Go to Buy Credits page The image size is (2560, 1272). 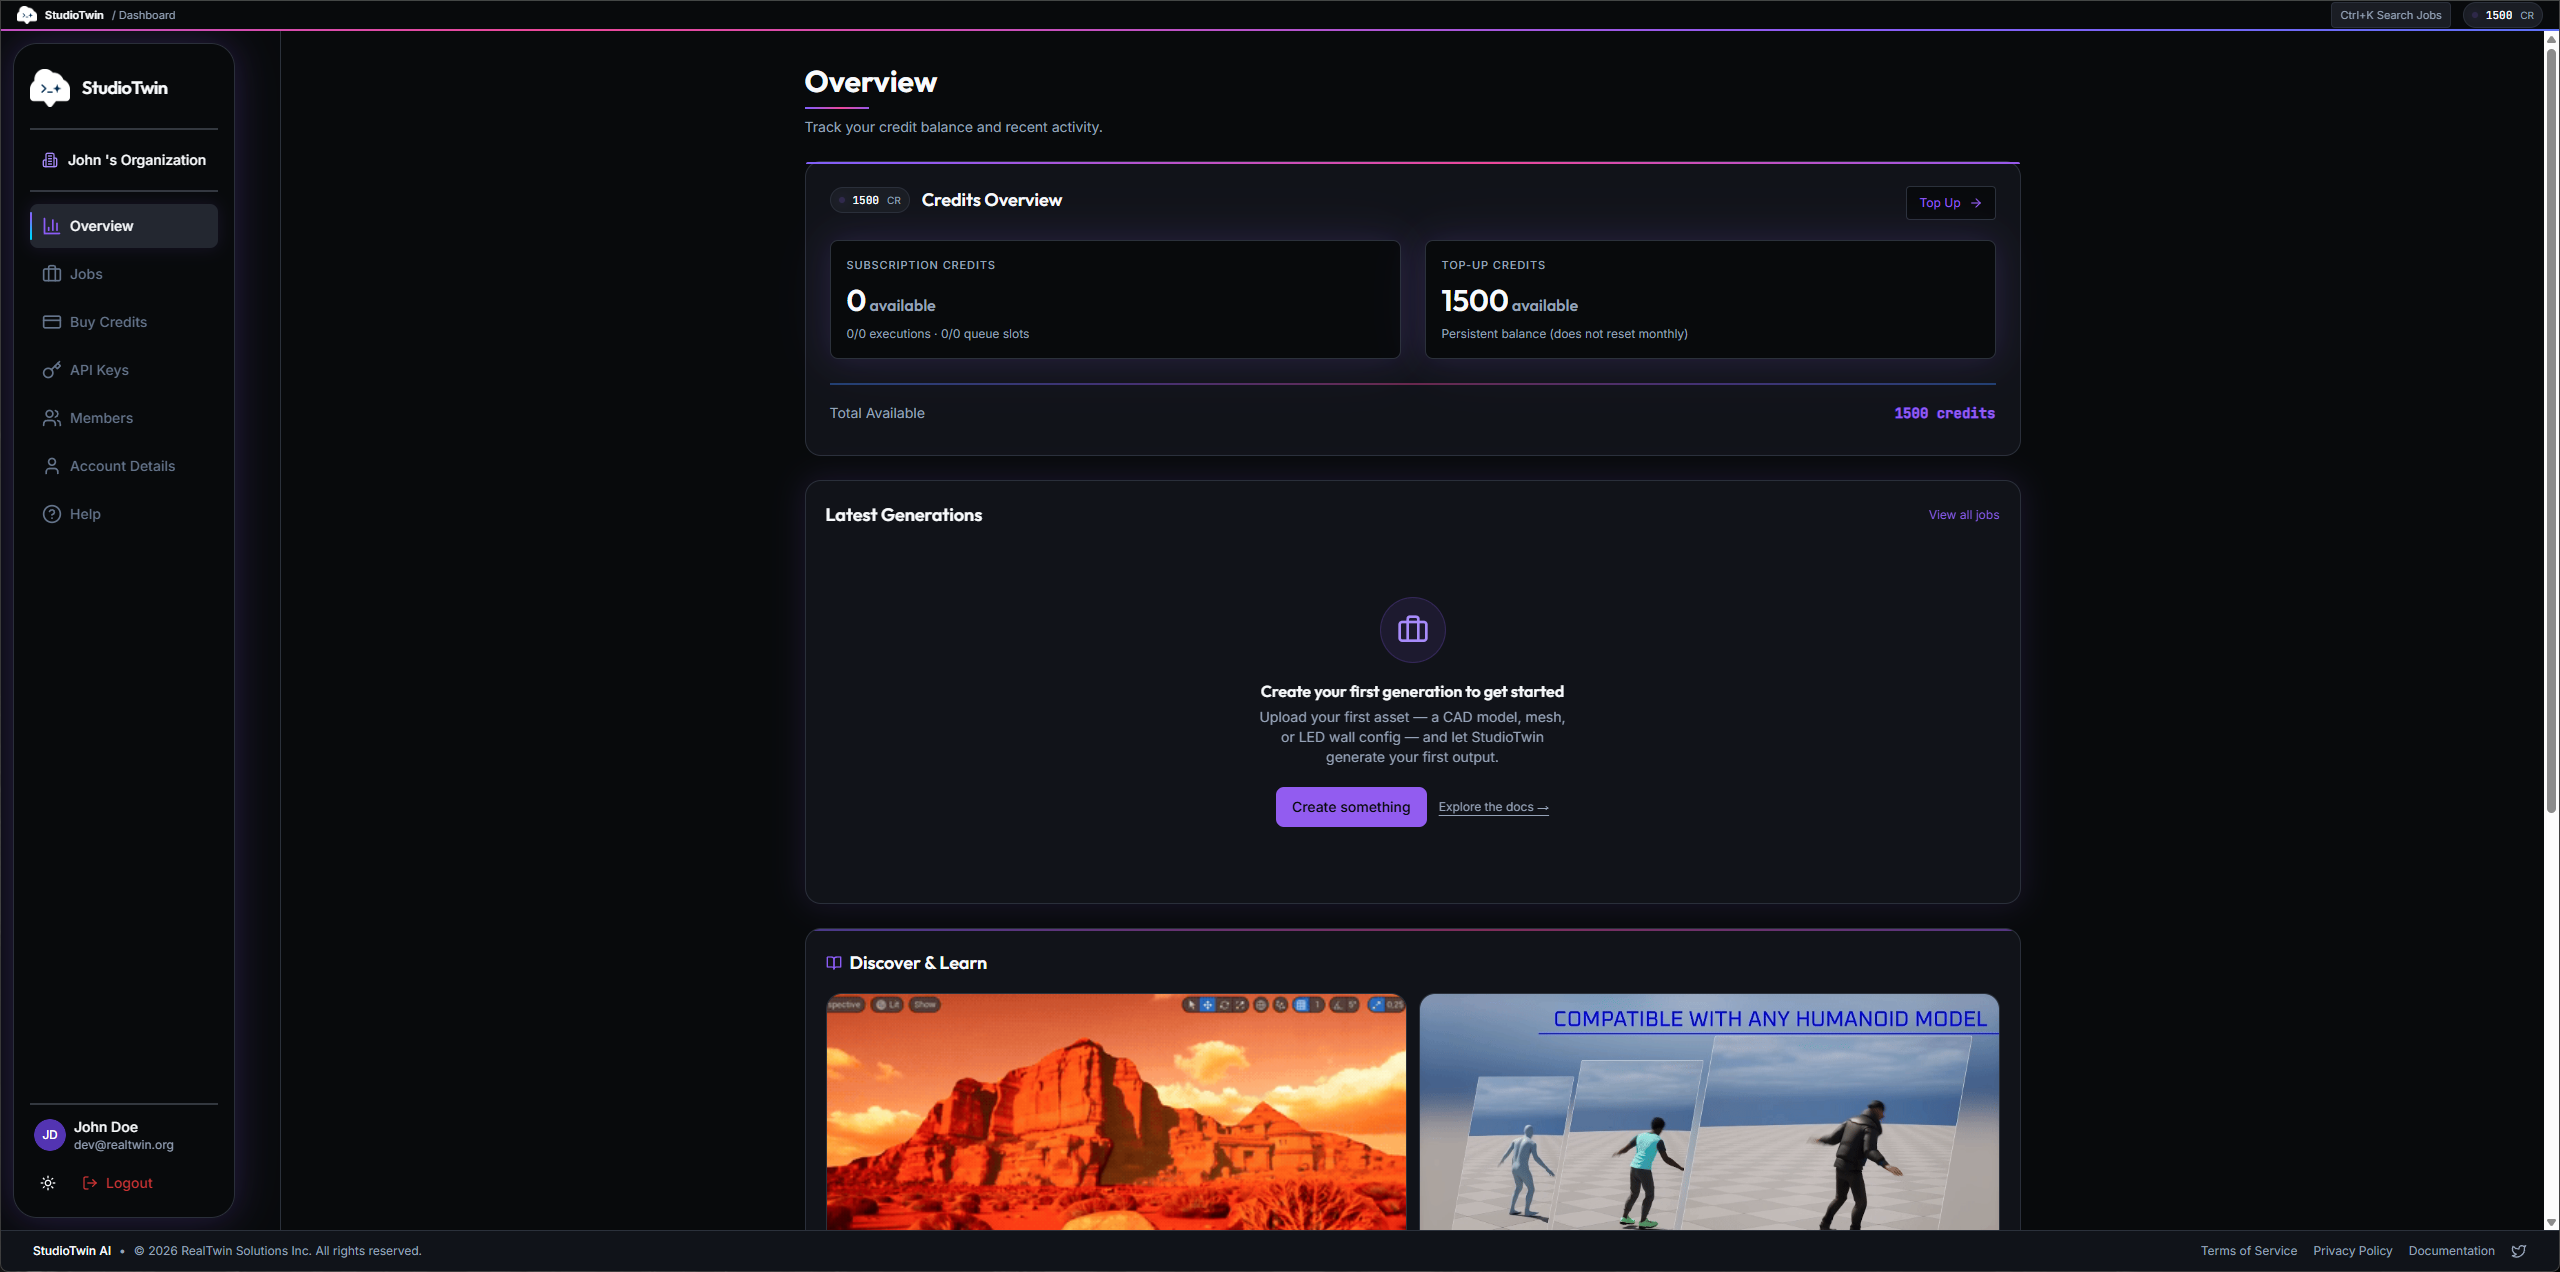click(x=124, y=322)
